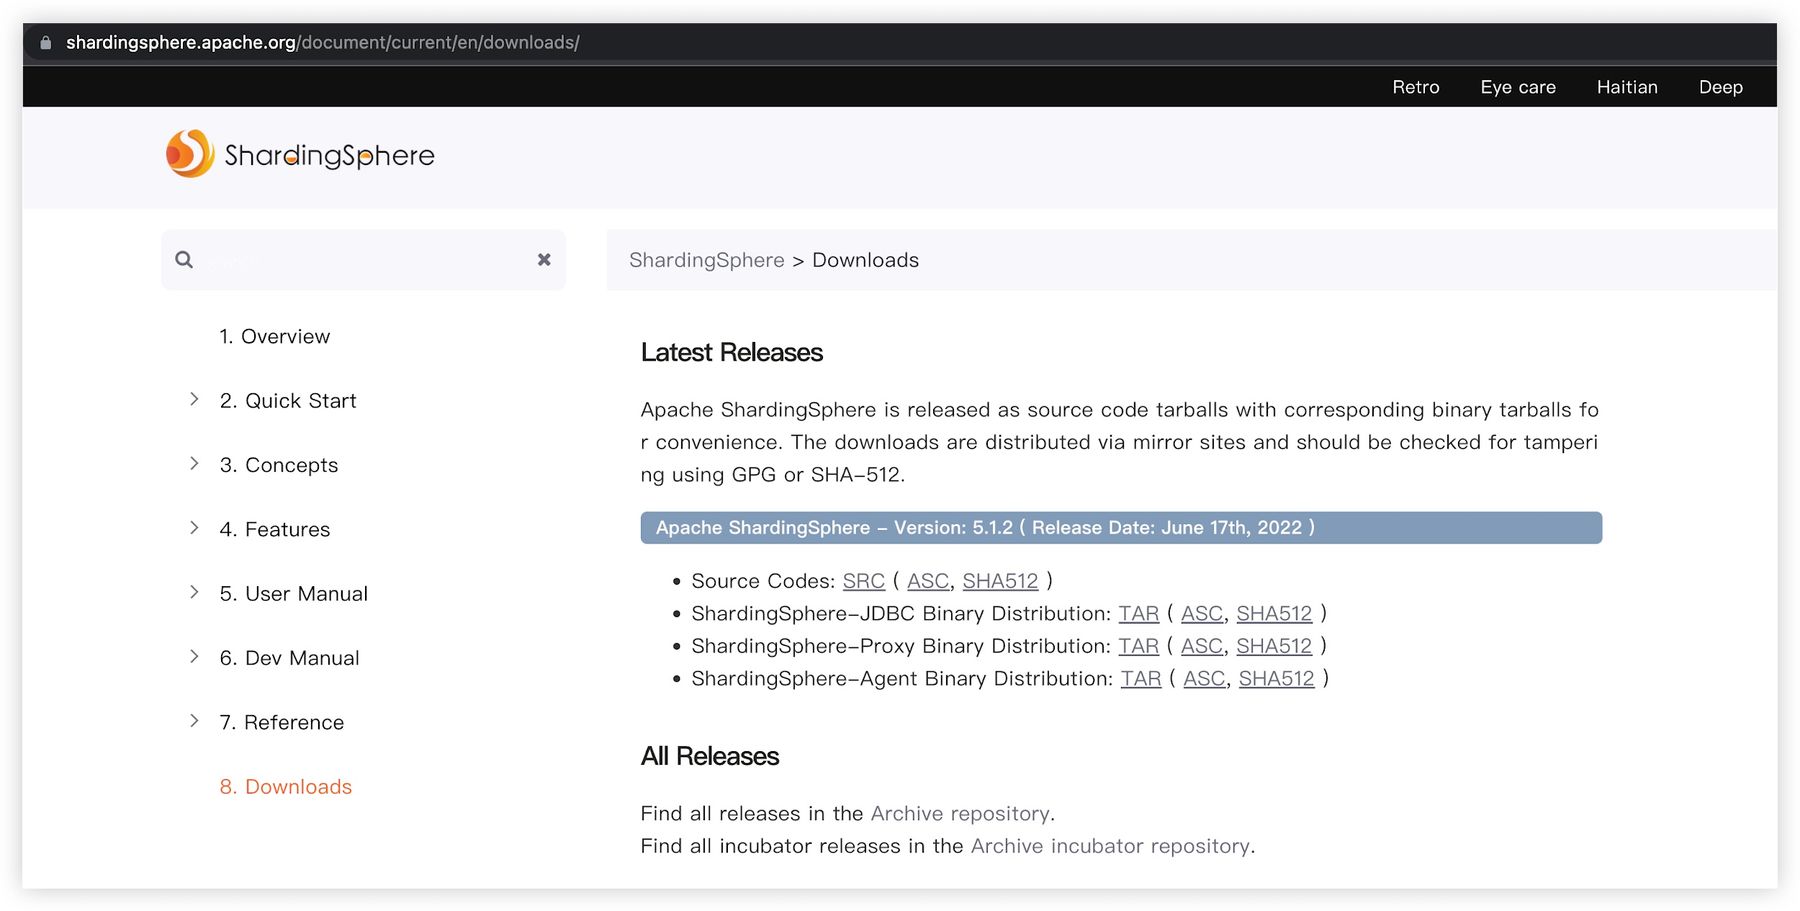The width and height of the screenshot is (1800, 911).
Task: Expand the Quick Start section chevron
Action: (194, 400)
